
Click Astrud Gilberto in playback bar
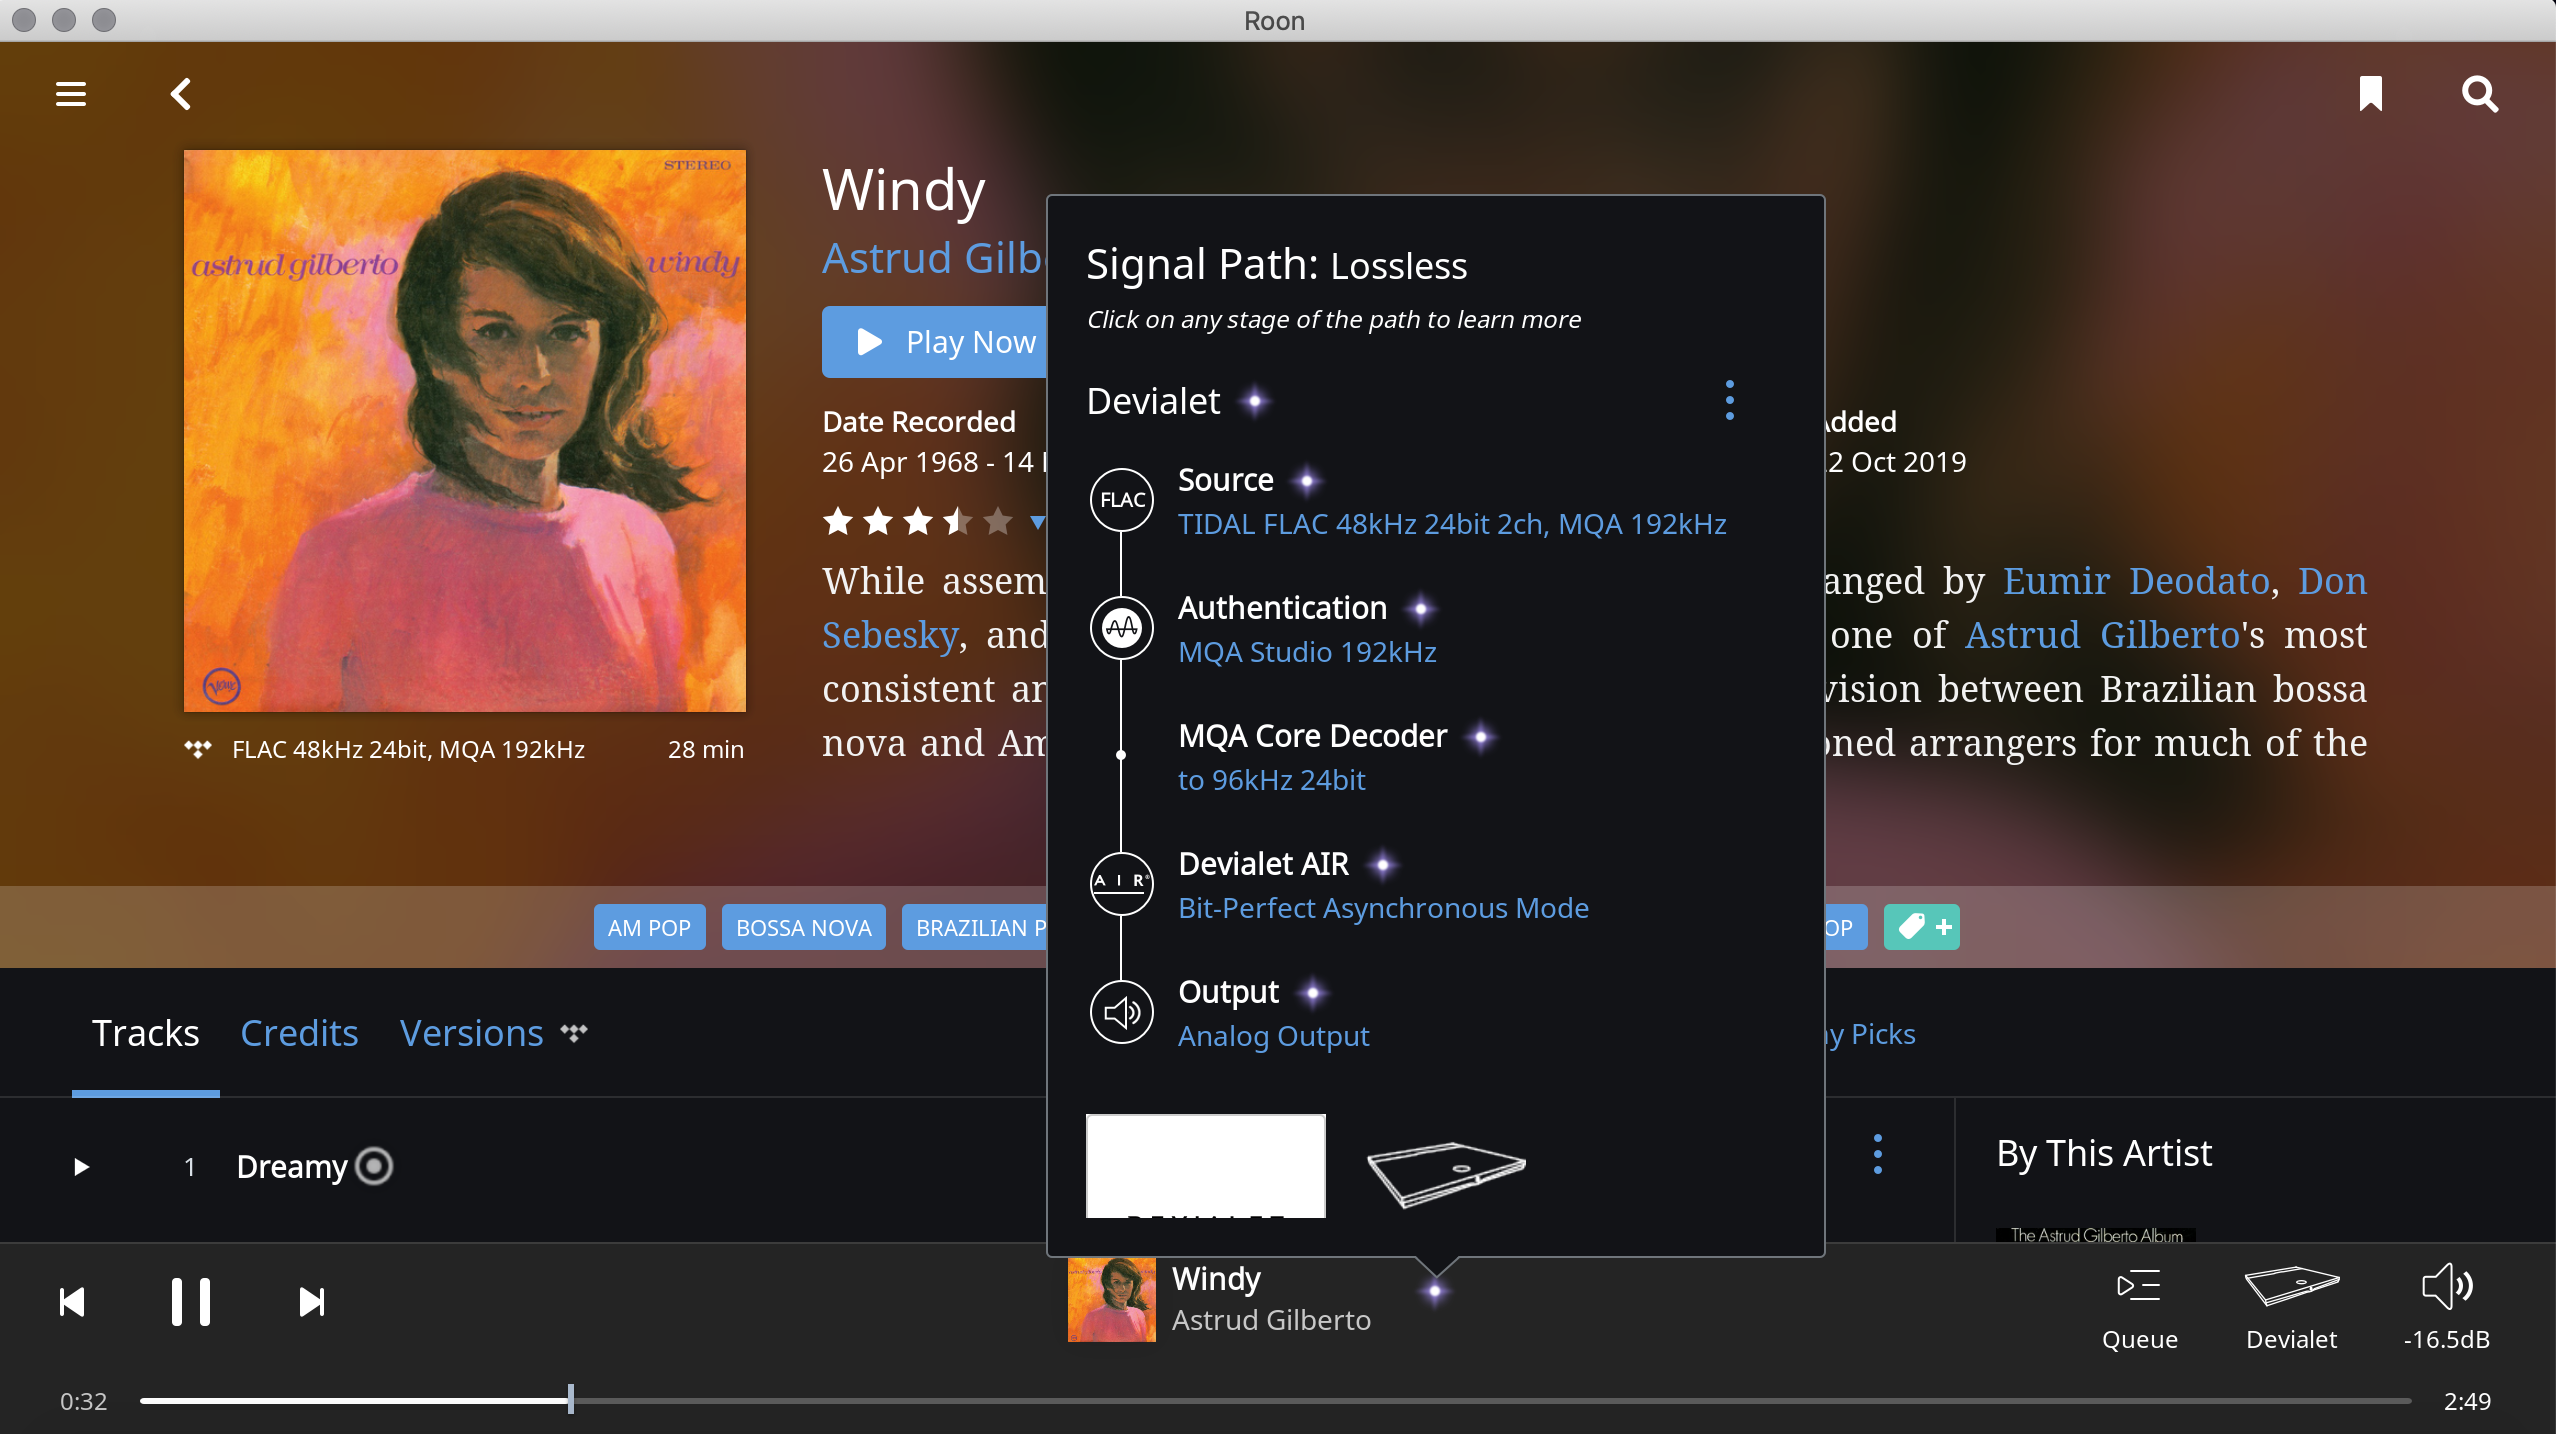coord(1271,1321)
